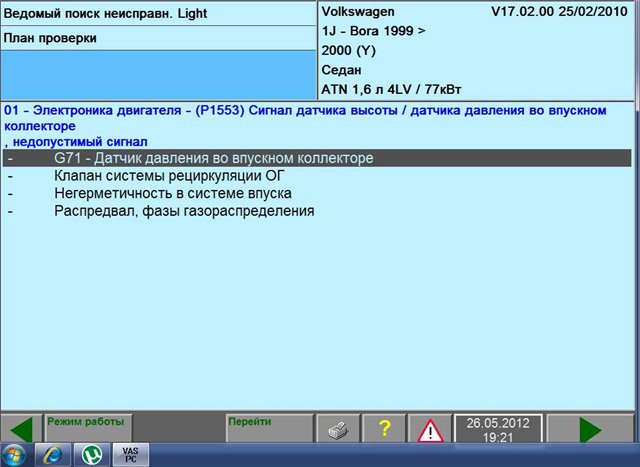Open the Режим работы menu
Viewport: 640px width, 467px height.
click(86, 422)
